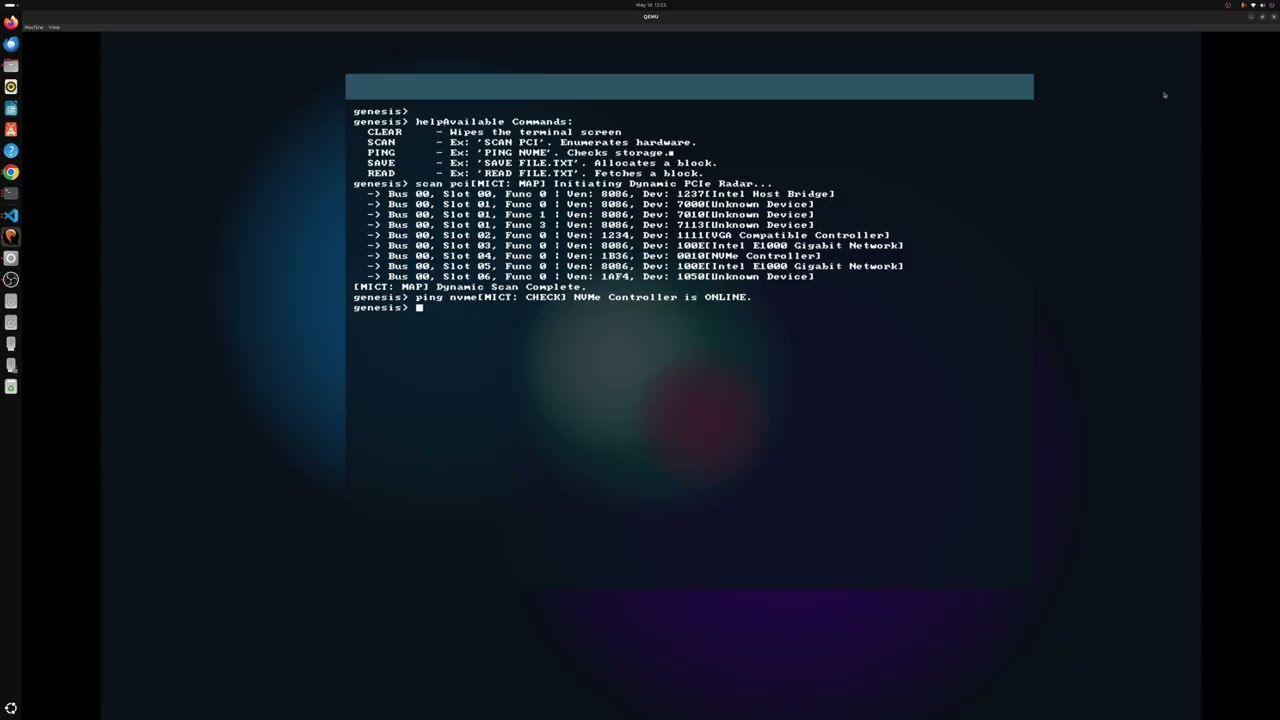Image resolution: width=1280 pixels, height=720 pixels.
Task: Click the red circular tray indicator
Action: tap(1228, 5)
